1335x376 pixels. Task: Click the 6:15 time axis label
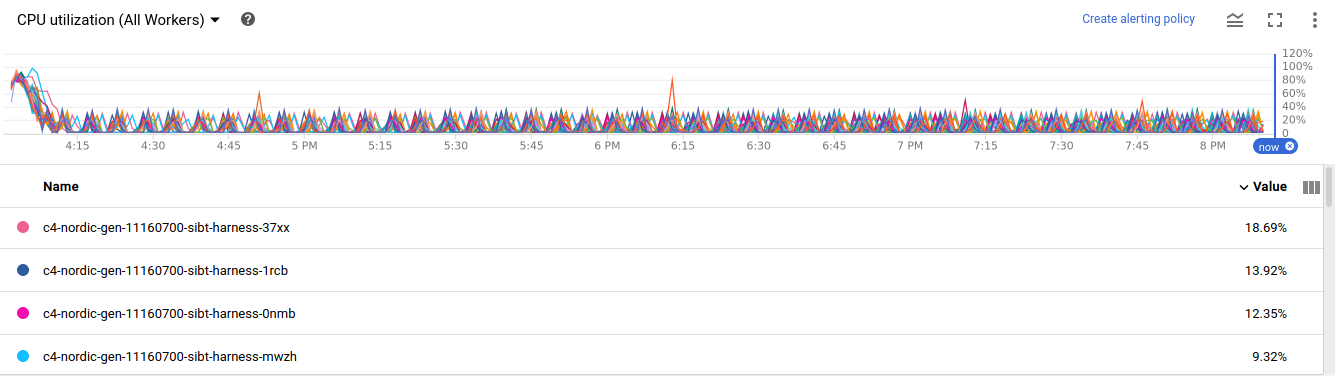(683, 146)
